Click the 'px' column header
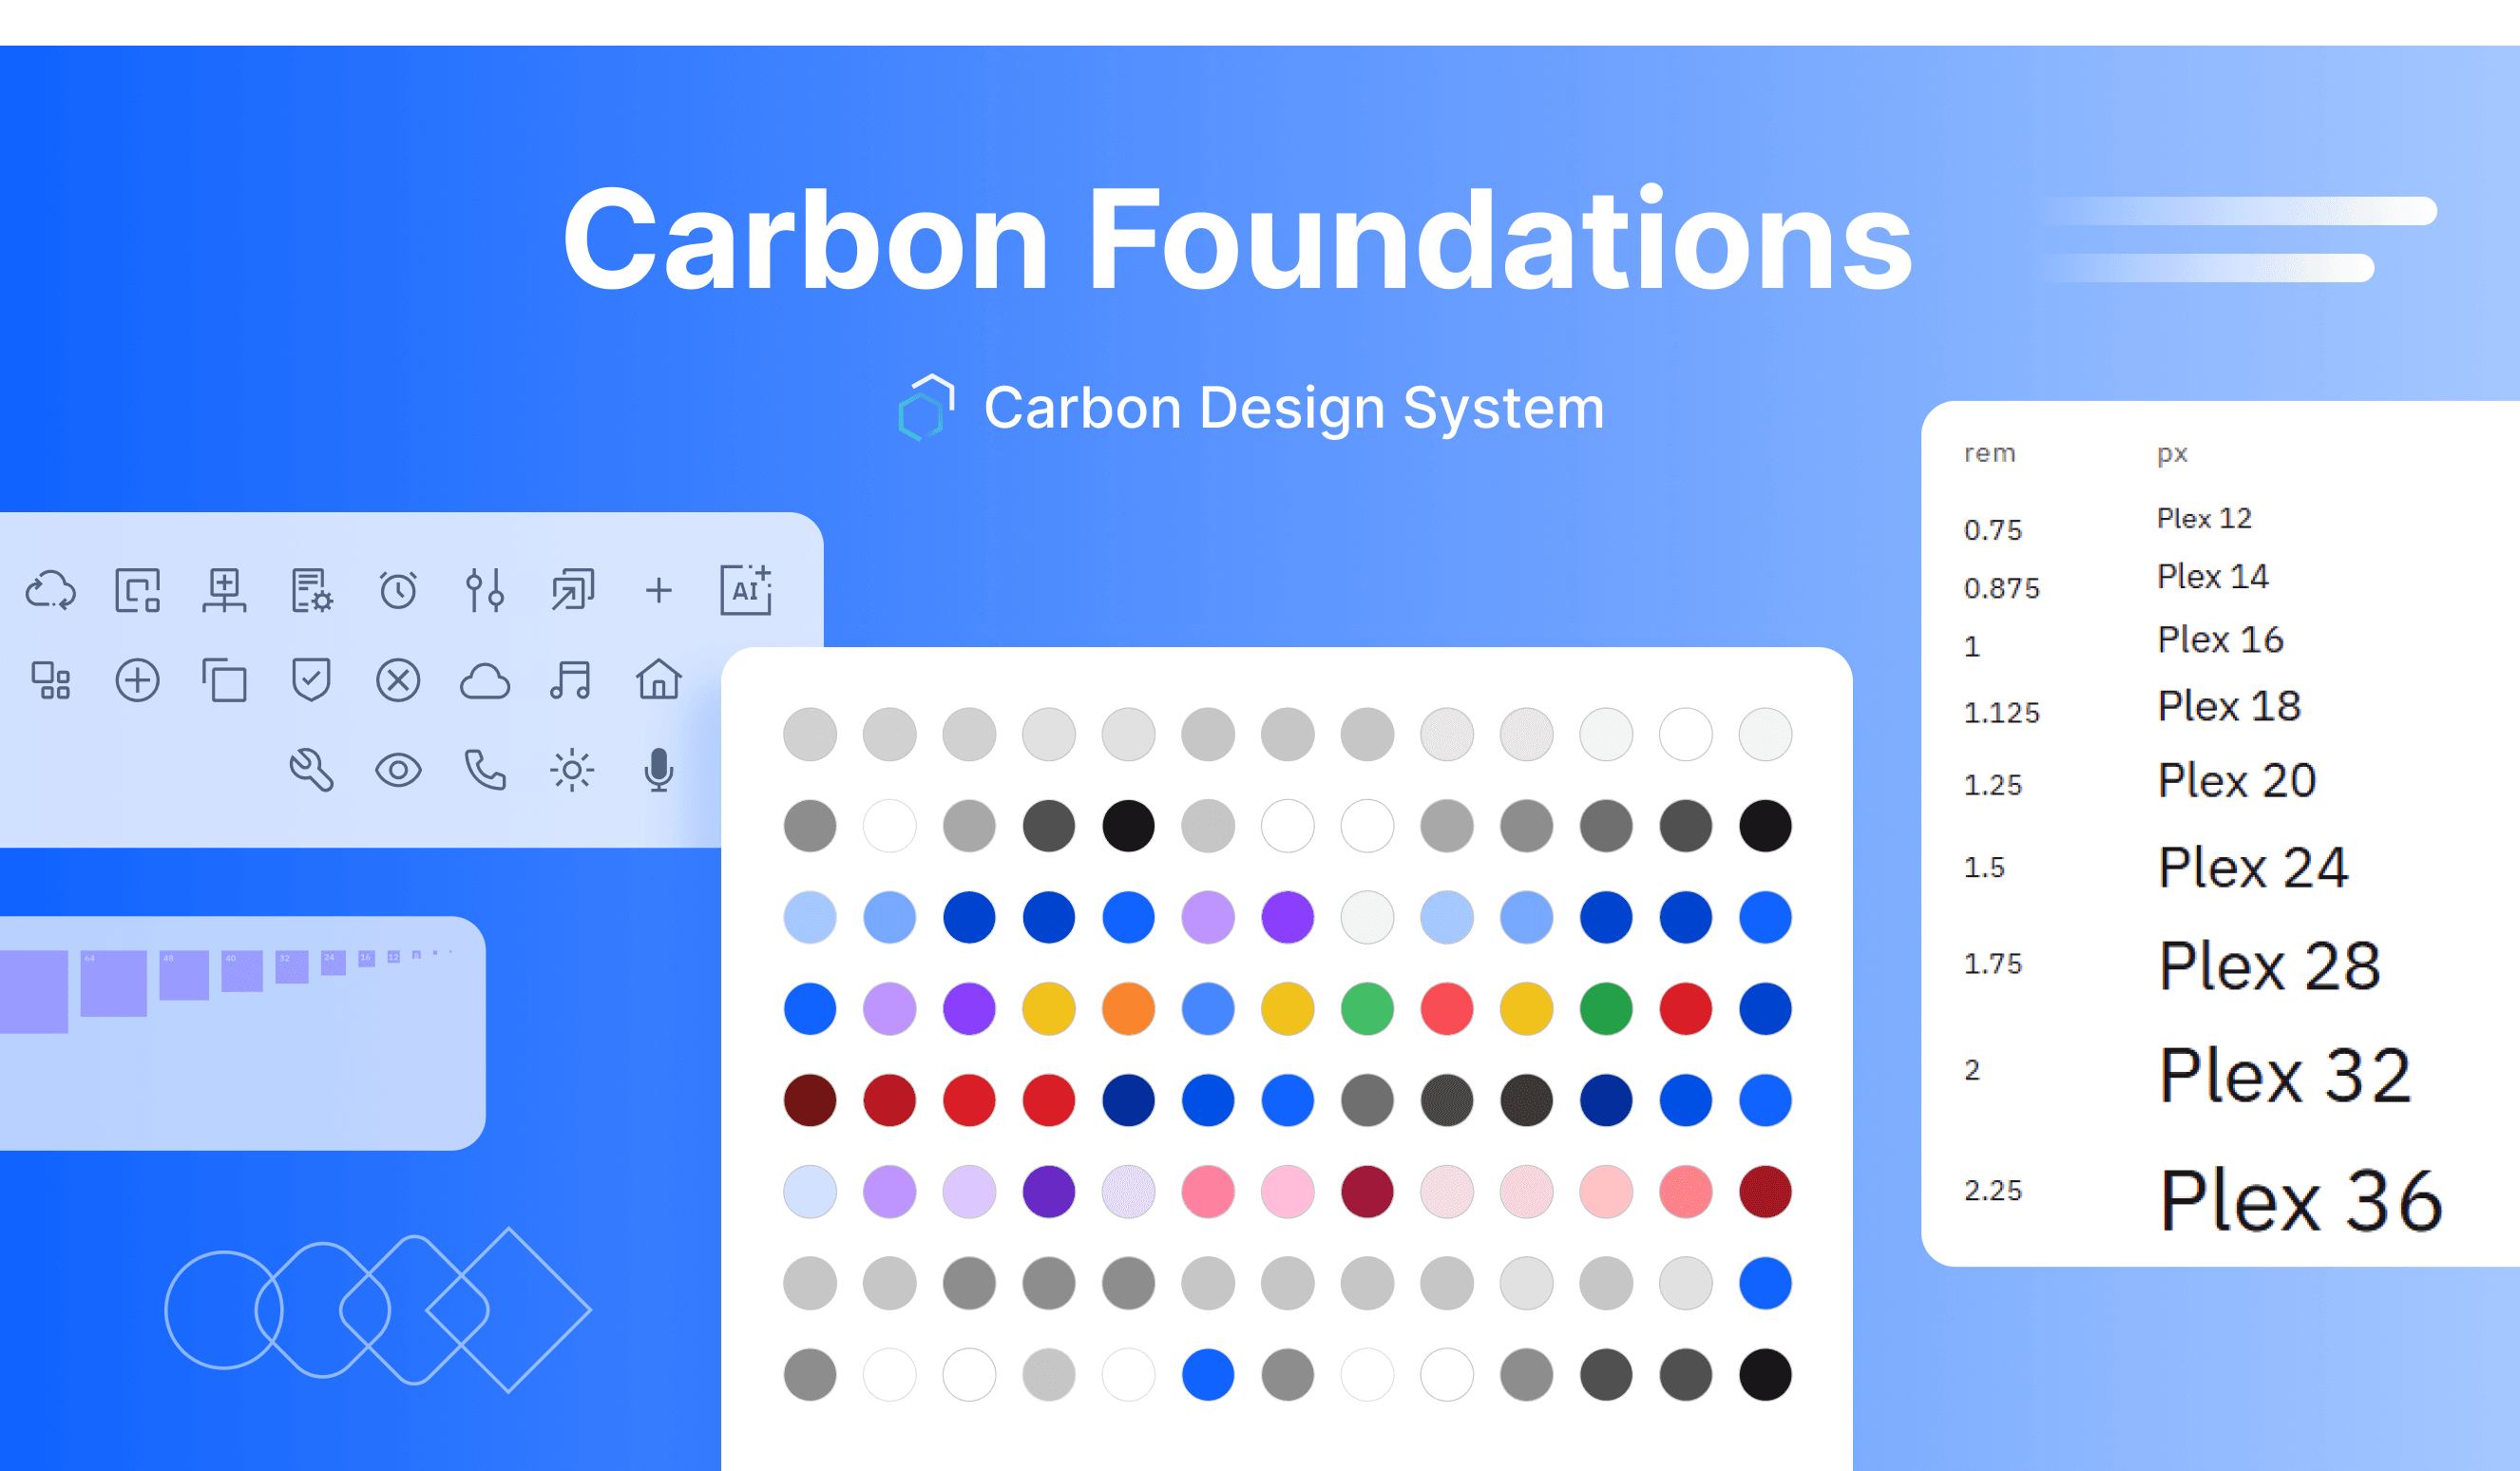 point(2172,455)
